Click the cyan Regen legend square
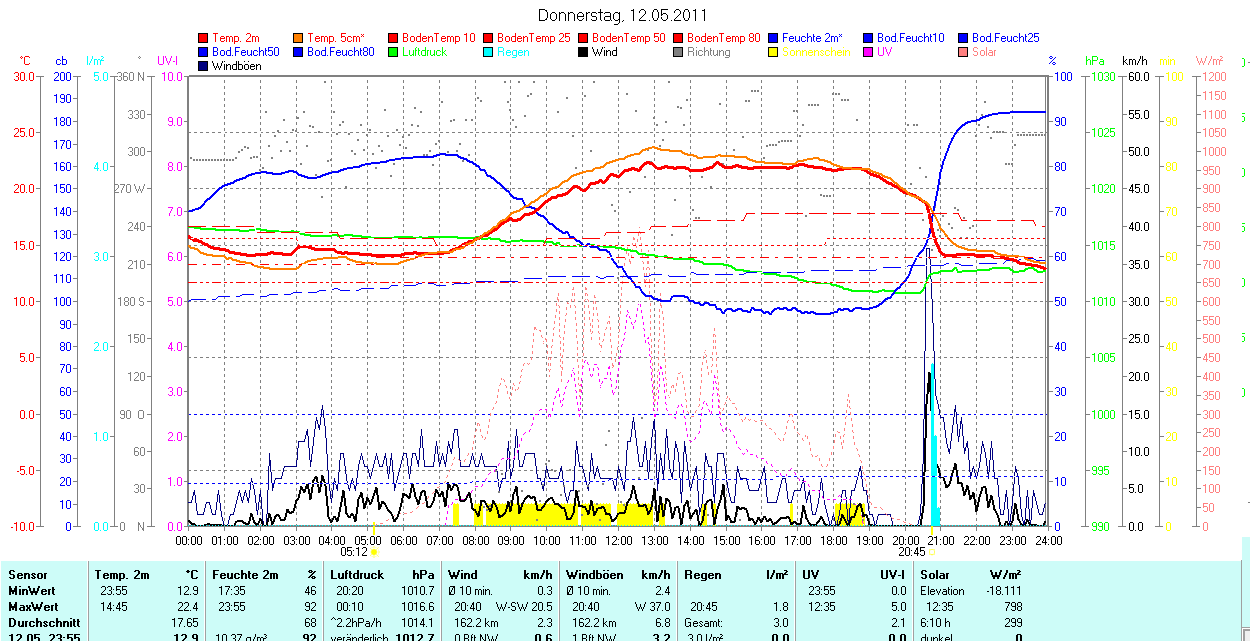Image resolution: width=1250 pixels, height=641 pixels. (489, 52)
